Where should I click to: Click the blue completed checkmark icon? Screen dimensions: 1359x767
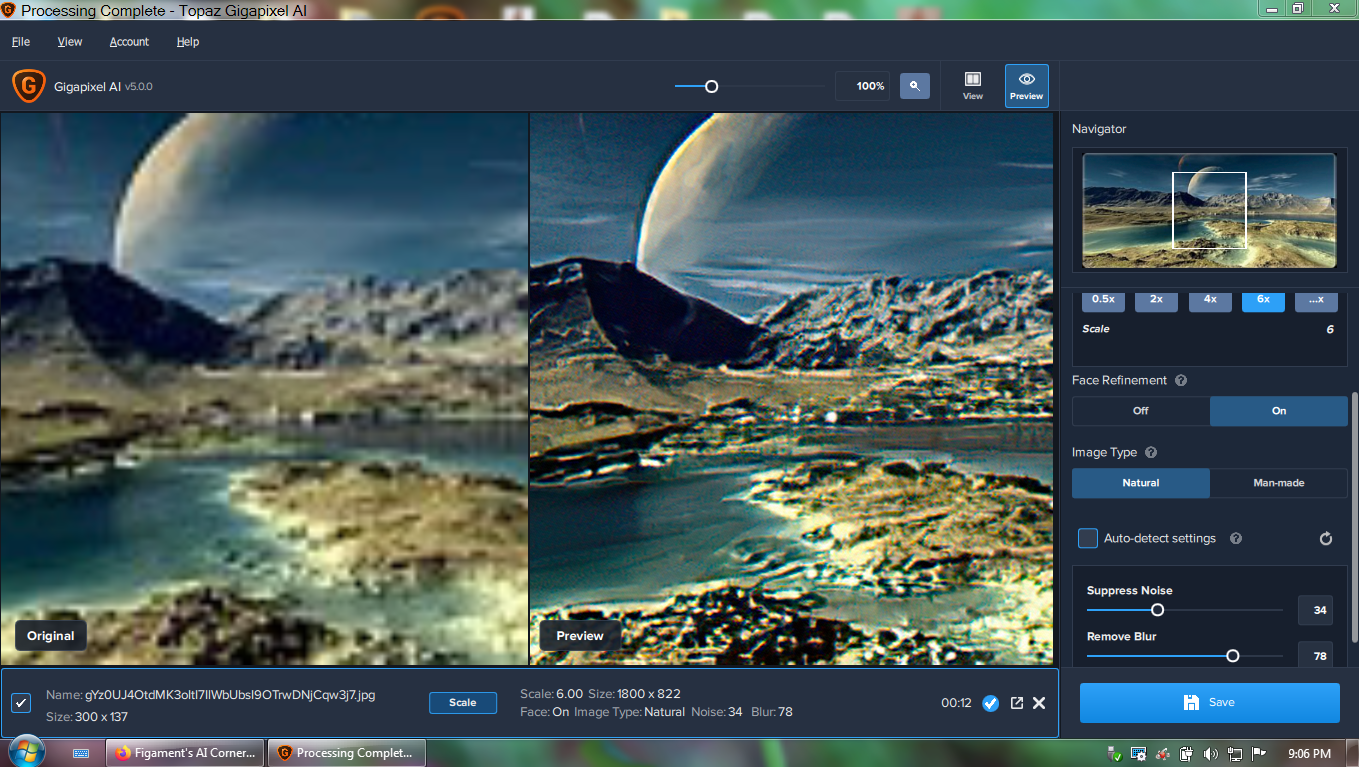(990, 703)
